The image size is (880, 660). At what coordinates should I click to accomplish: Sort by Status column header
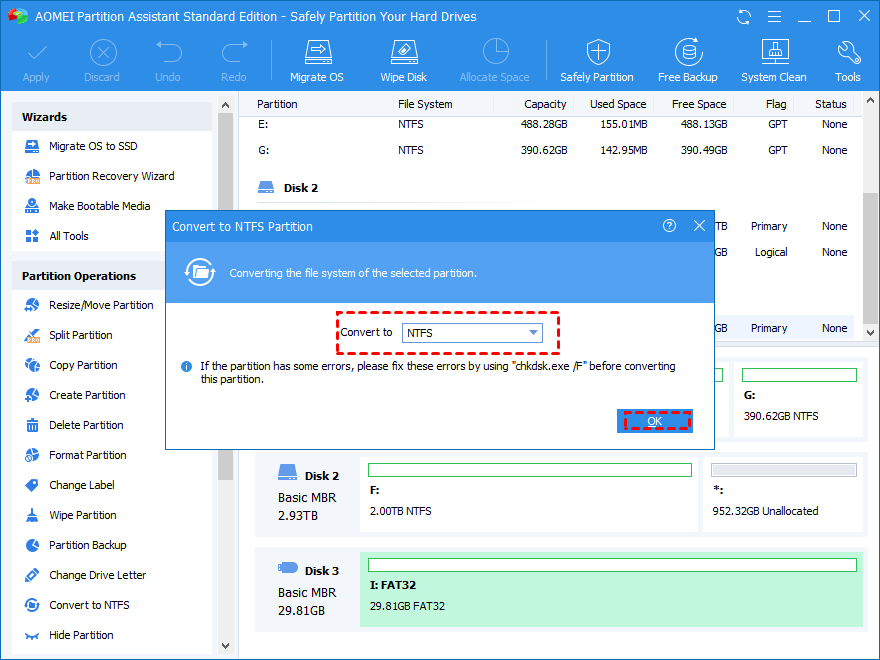[831, 104]
